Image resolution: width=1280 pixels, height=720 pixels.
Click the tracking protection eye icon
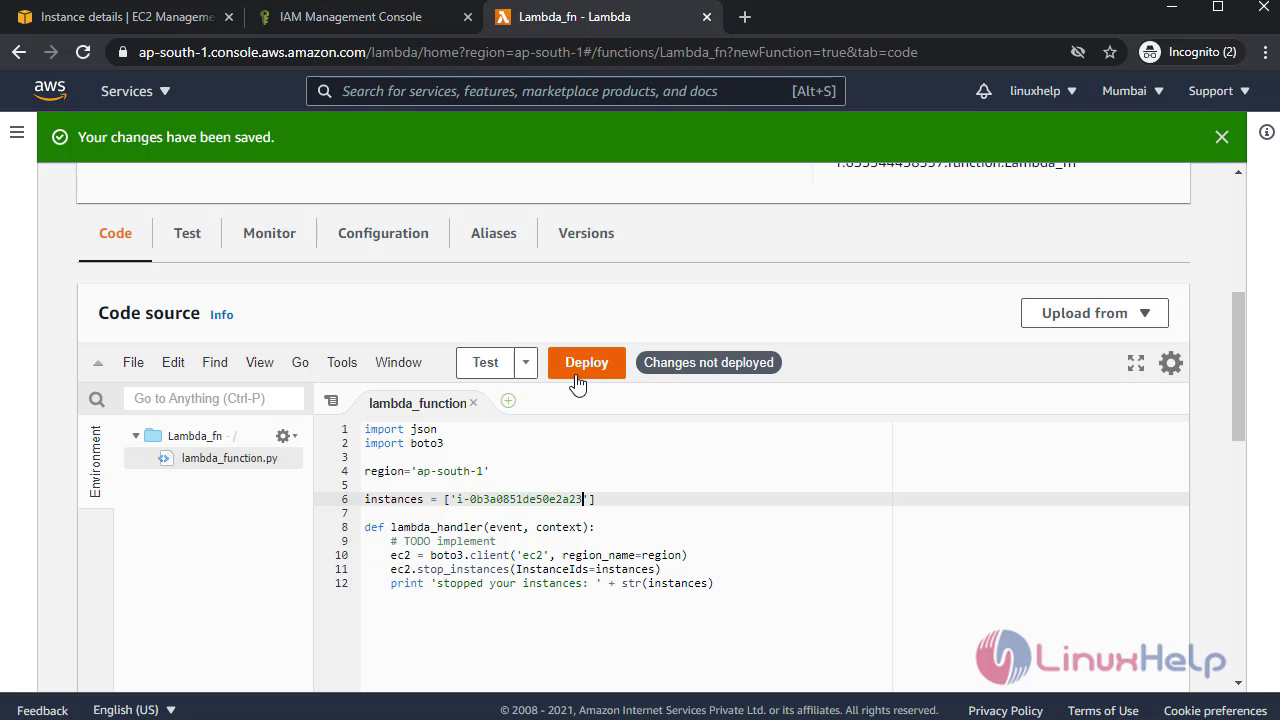coord(1078,52)
